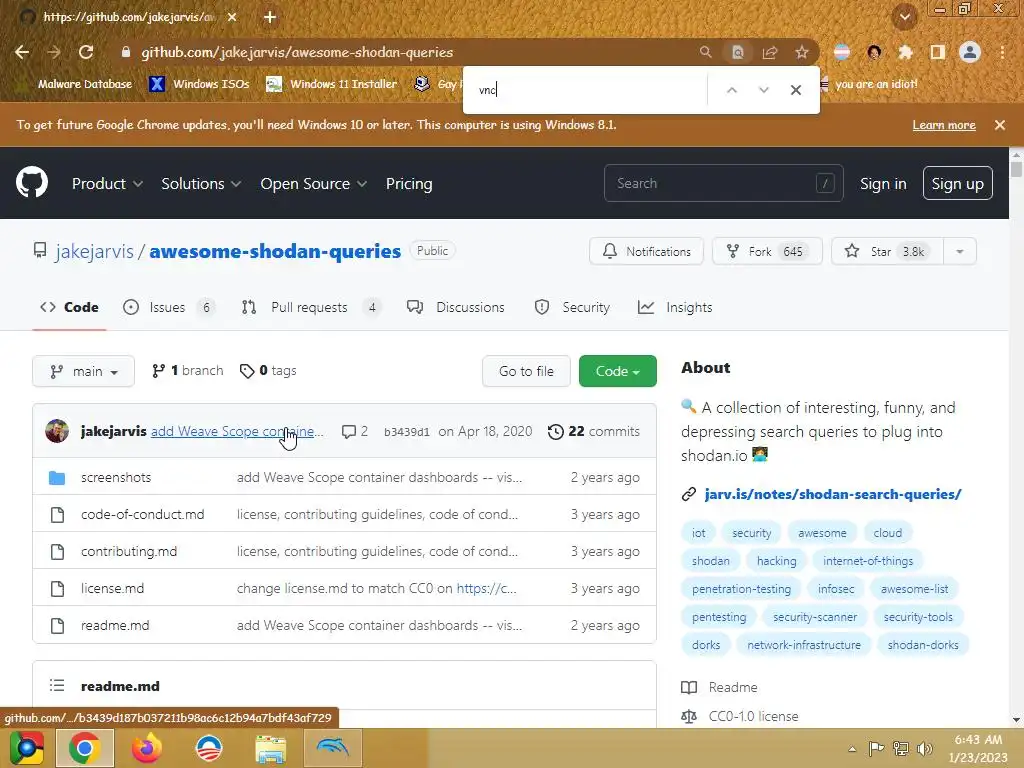Screen dimensions: 1024x768
Task: Bookmark this page with the star icon
Action: click(x=801, y=52)
